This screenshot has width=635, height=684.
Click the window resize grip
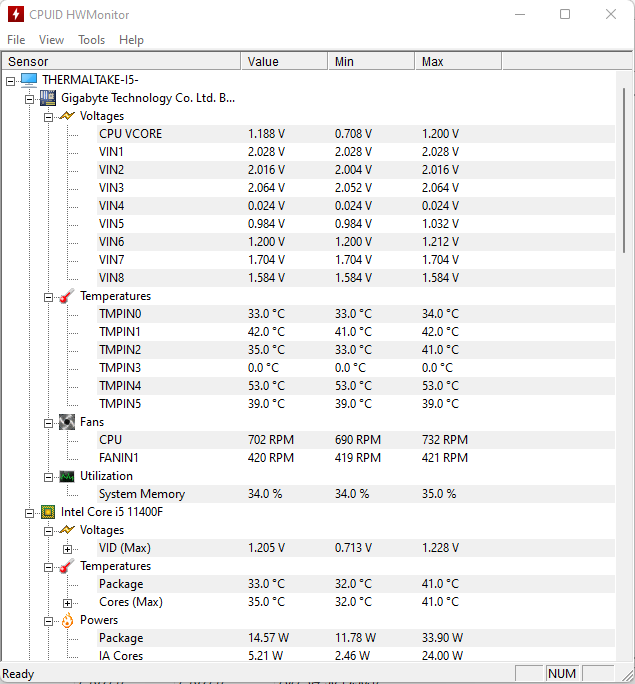click(627, 675)
